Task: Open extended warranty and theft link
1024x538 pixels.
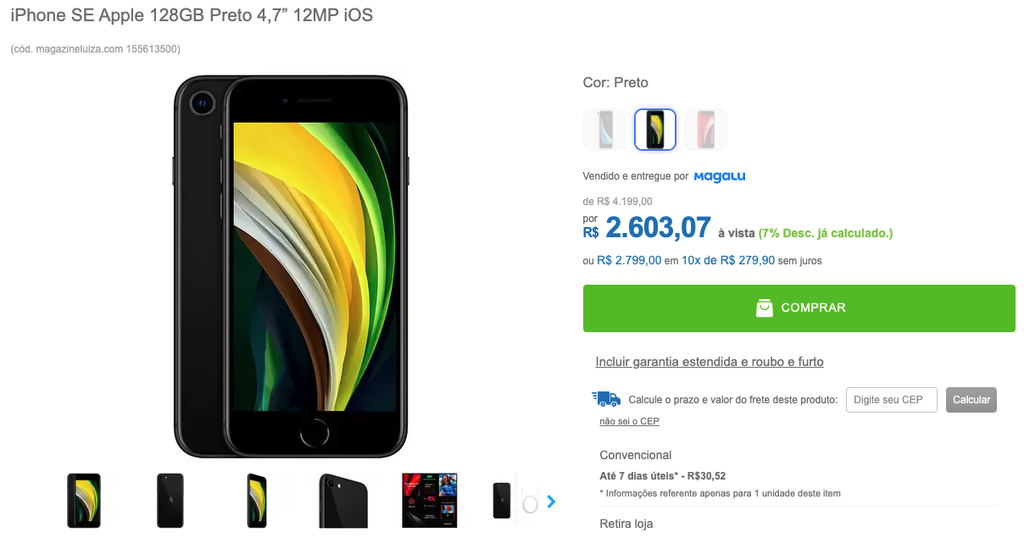Action: point(709,362)
